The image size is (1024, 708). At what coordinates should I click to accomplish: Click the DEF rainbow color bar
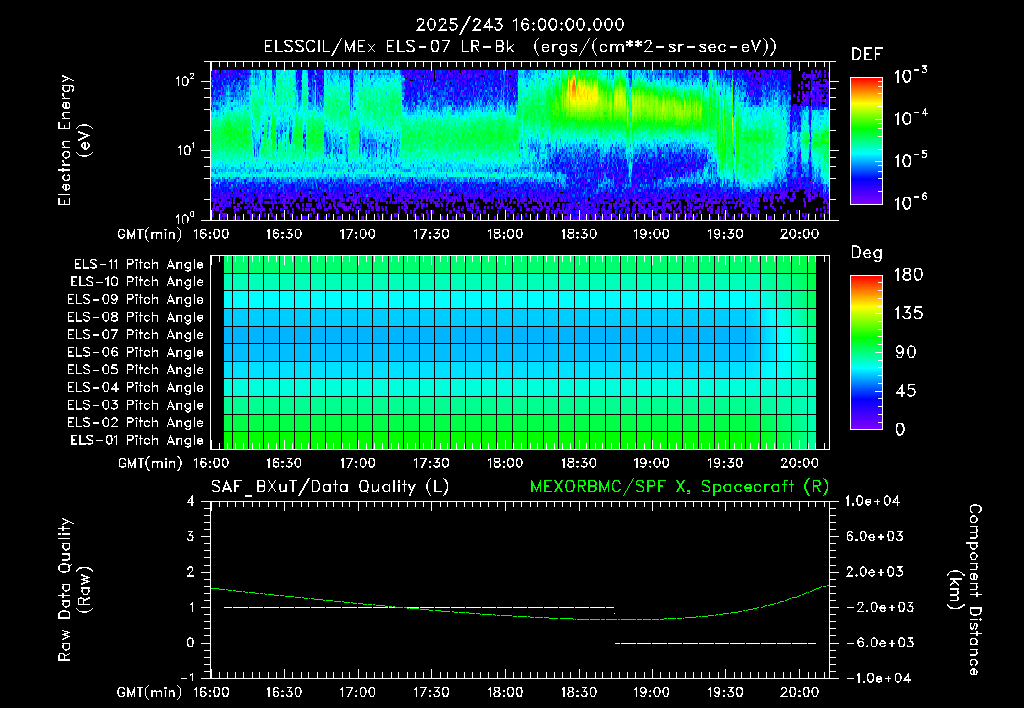click(866, 140)
